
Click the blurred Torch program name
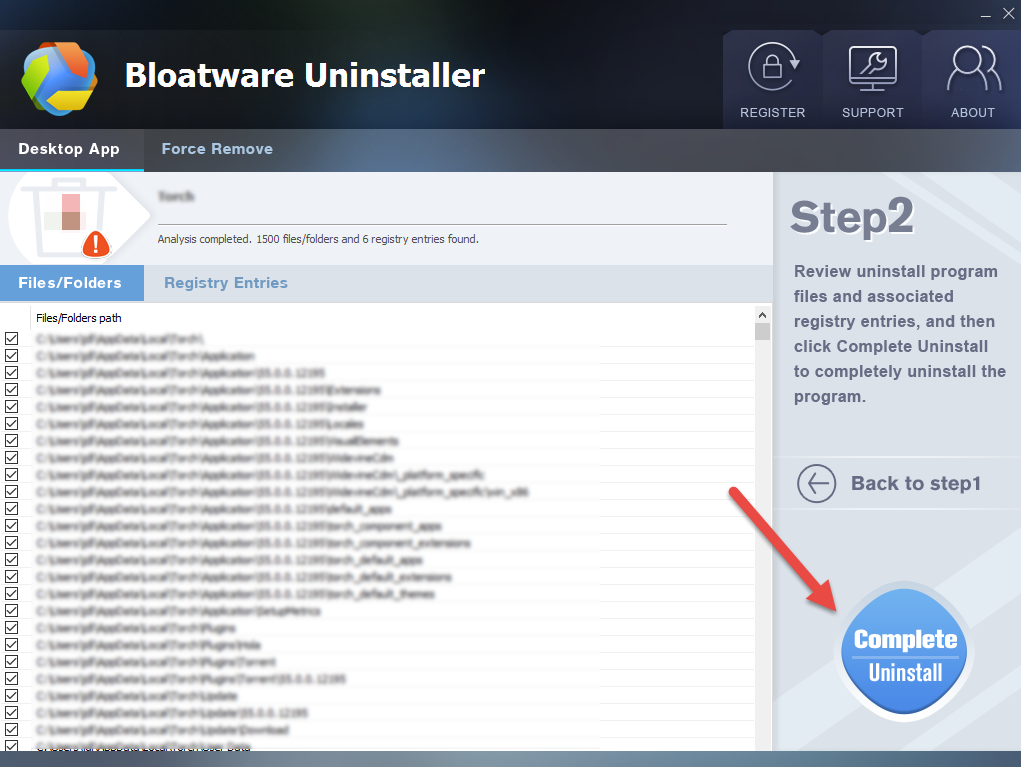coord(176,196)
